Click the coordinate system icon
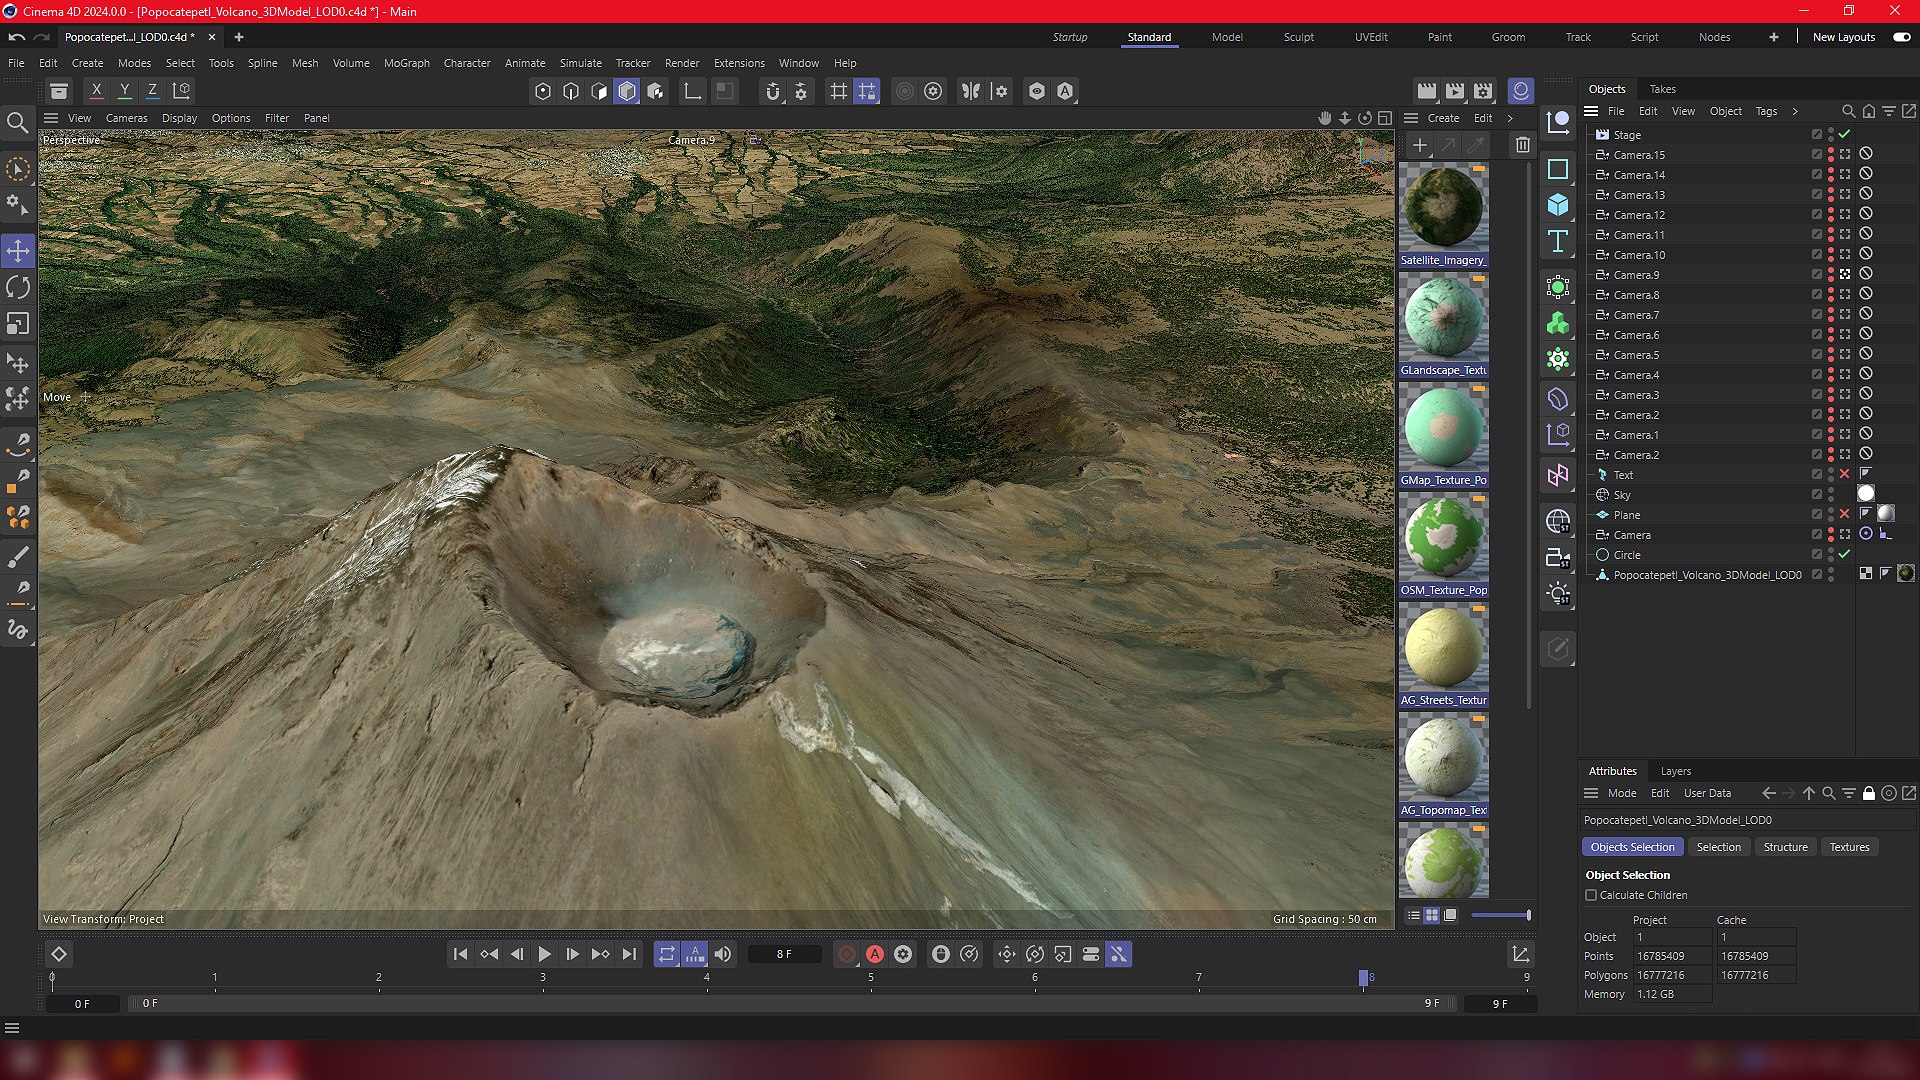The height and width of the screenshot is (1080, 1920). point(181,91)
